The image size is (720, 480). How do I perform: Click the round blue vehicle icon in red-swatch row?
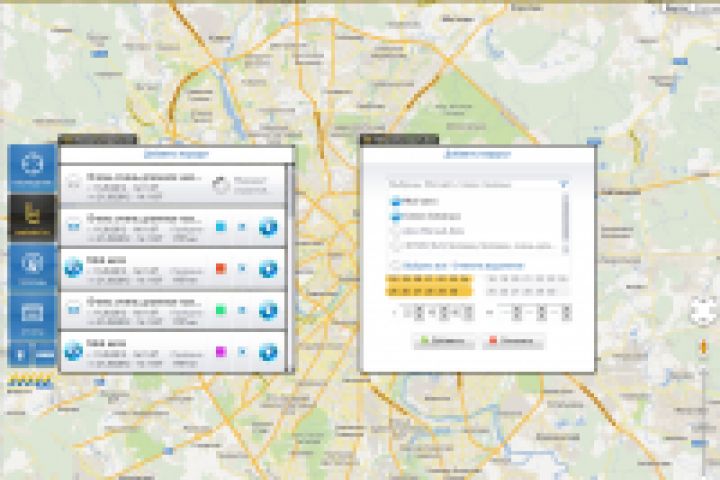click(x=73, y=268)
